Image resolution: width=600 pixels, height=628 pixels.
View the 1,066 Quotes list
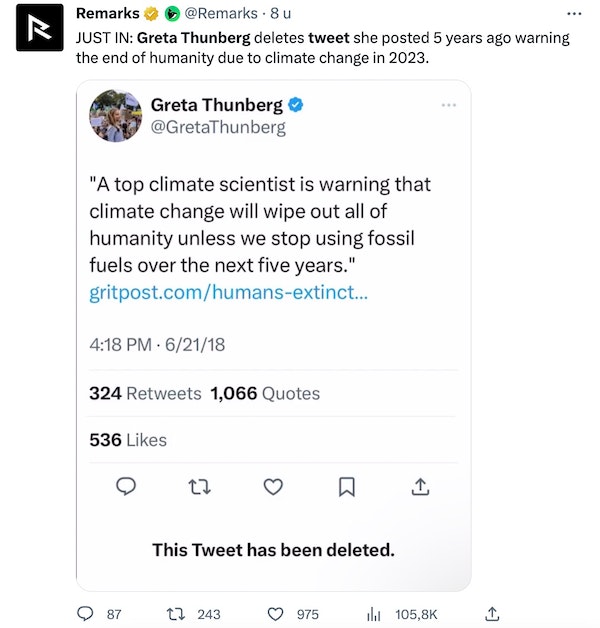265,393
